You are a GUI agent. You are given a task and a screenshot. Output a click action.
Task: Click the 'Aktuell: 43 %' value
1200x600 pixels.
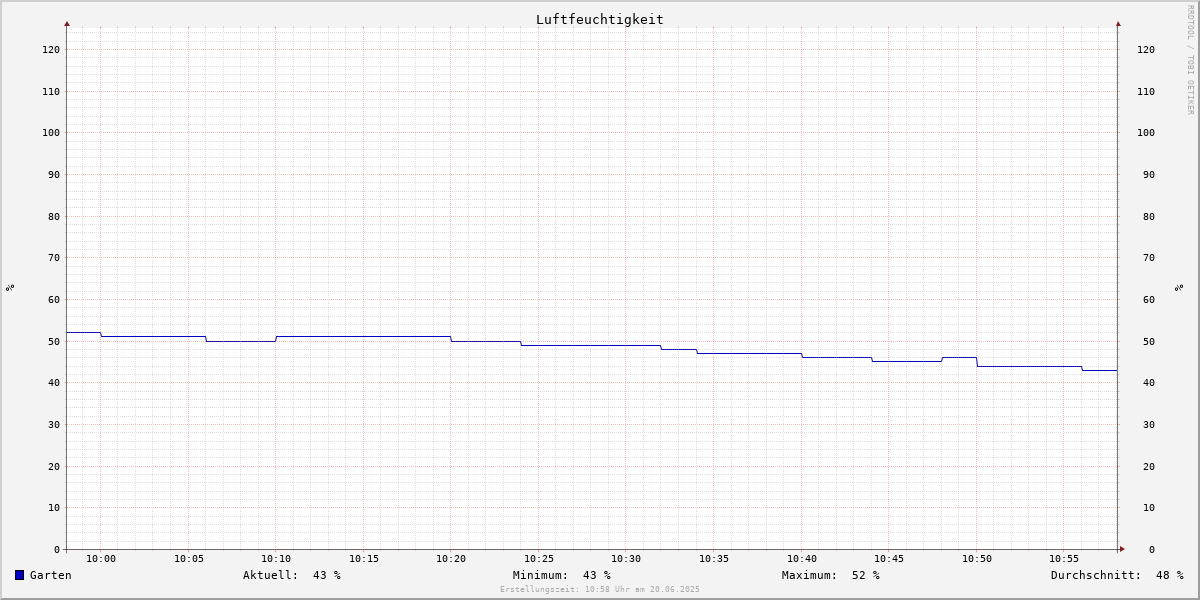pos(292,575)
